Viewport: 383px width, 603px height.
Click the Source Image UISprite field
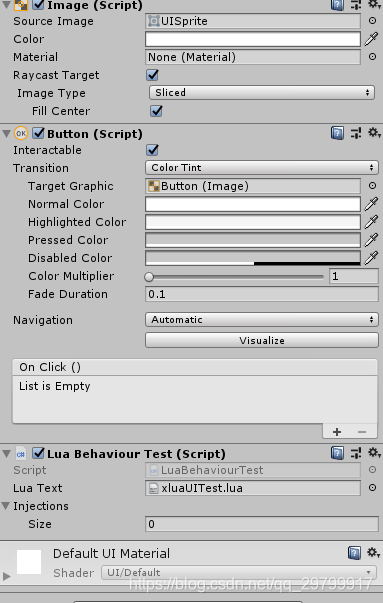[x=253, y=21]
